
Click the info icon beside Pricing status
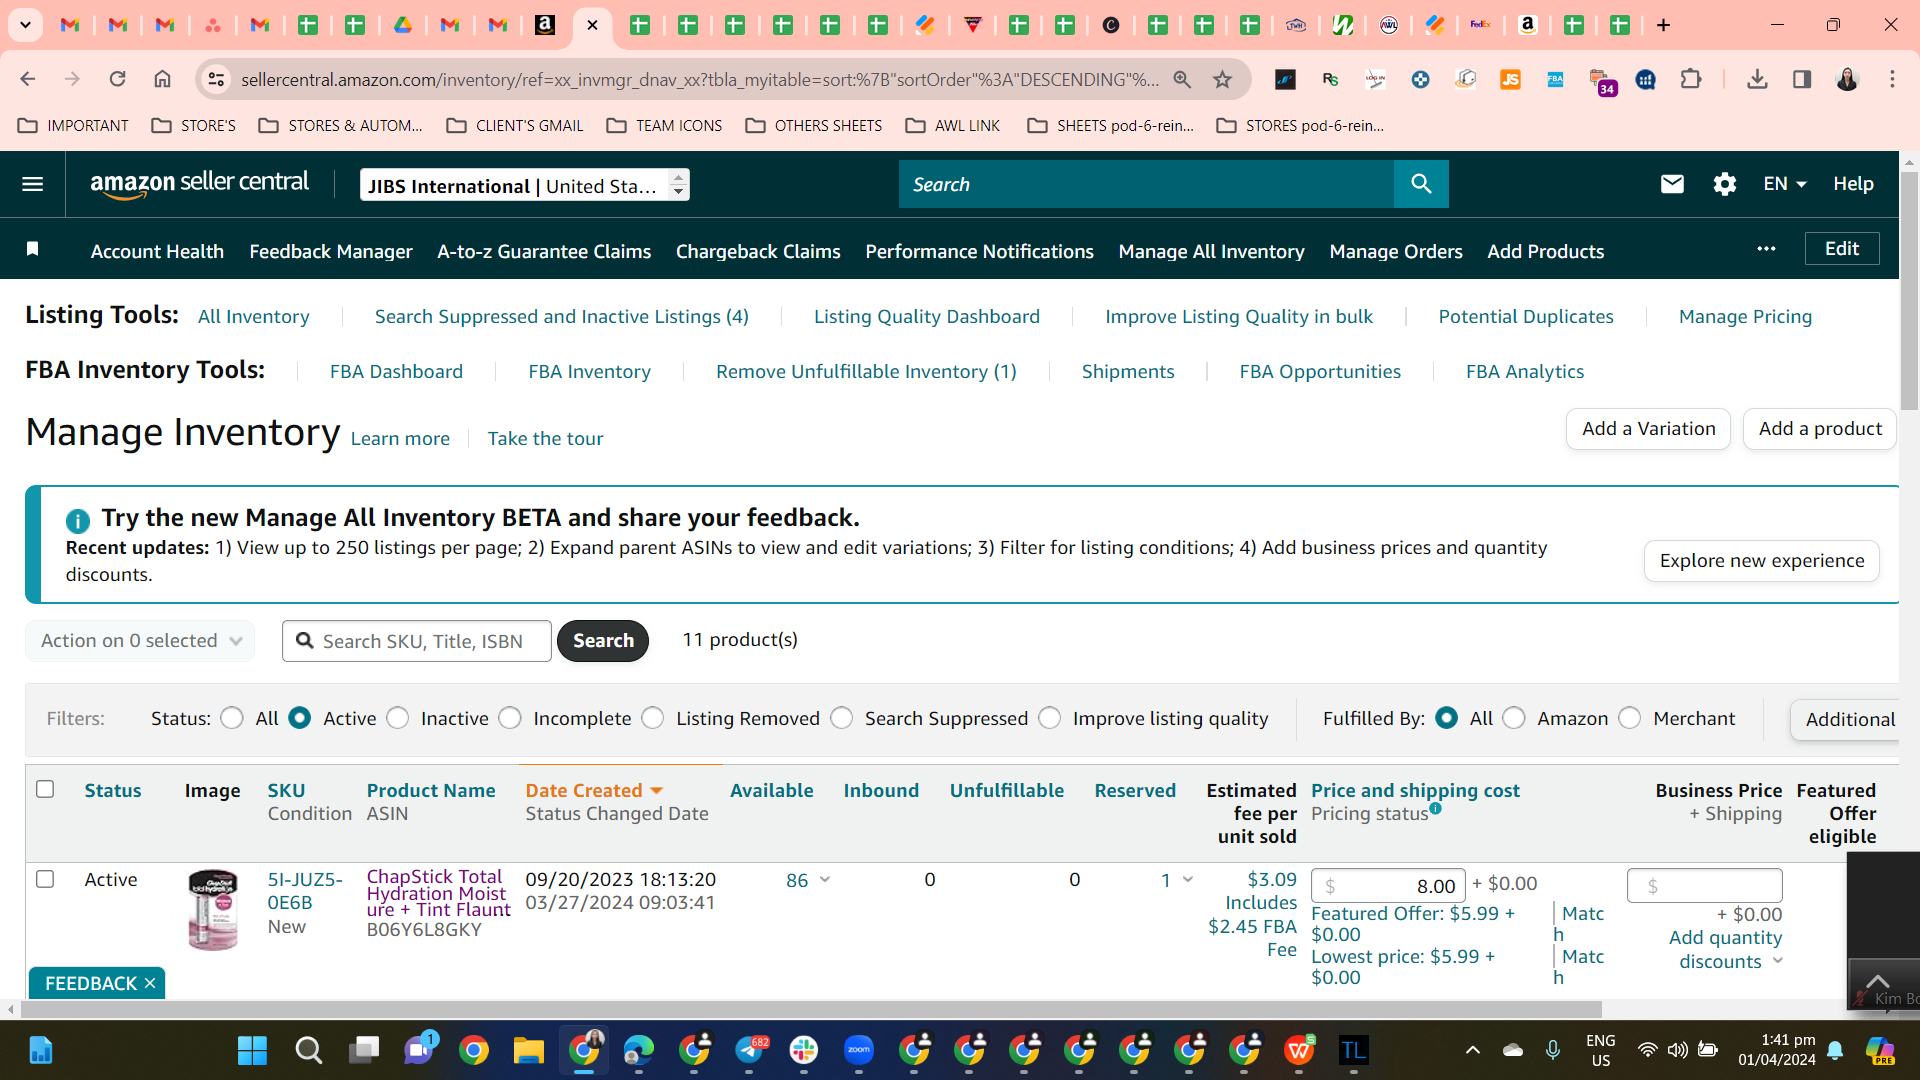coord(1435,808)
